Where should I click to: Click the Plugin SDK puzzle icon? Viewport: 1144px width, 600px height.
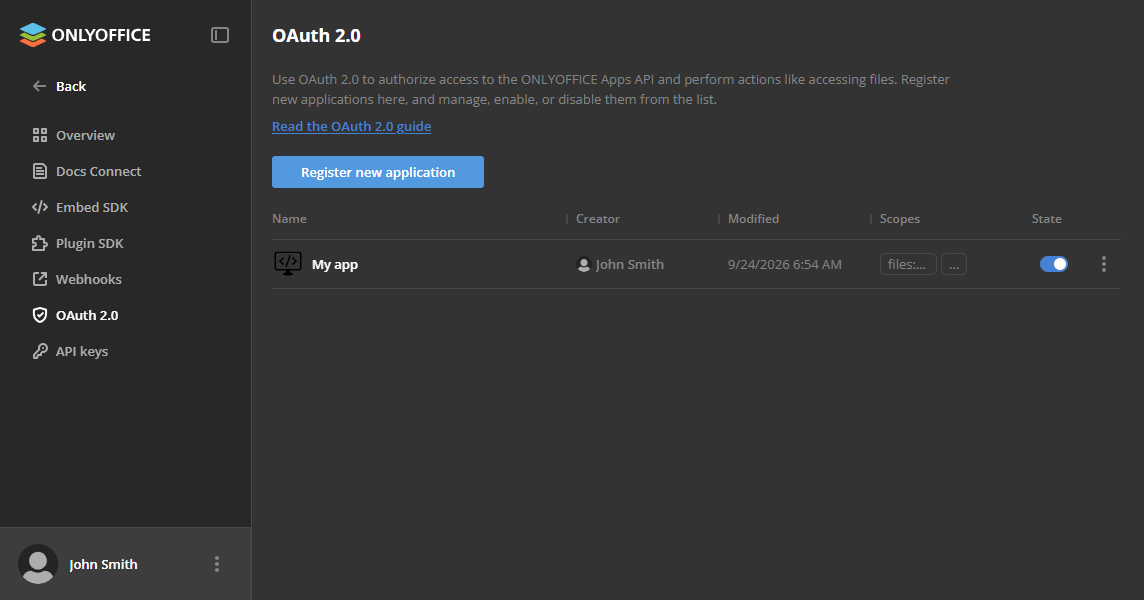39,243
